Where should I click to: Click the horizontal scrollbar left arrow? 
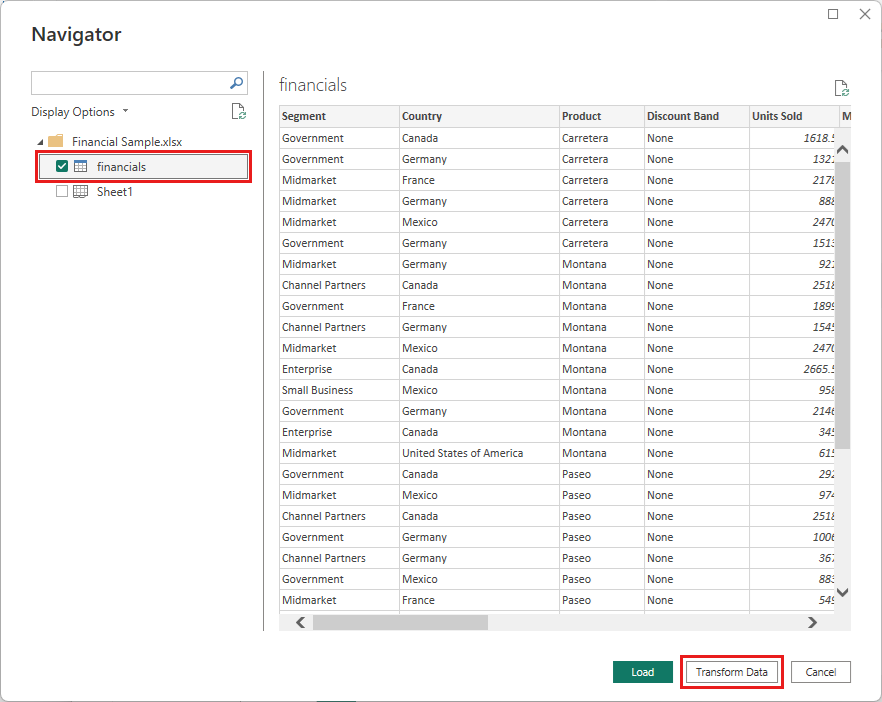tap(300, 622)
